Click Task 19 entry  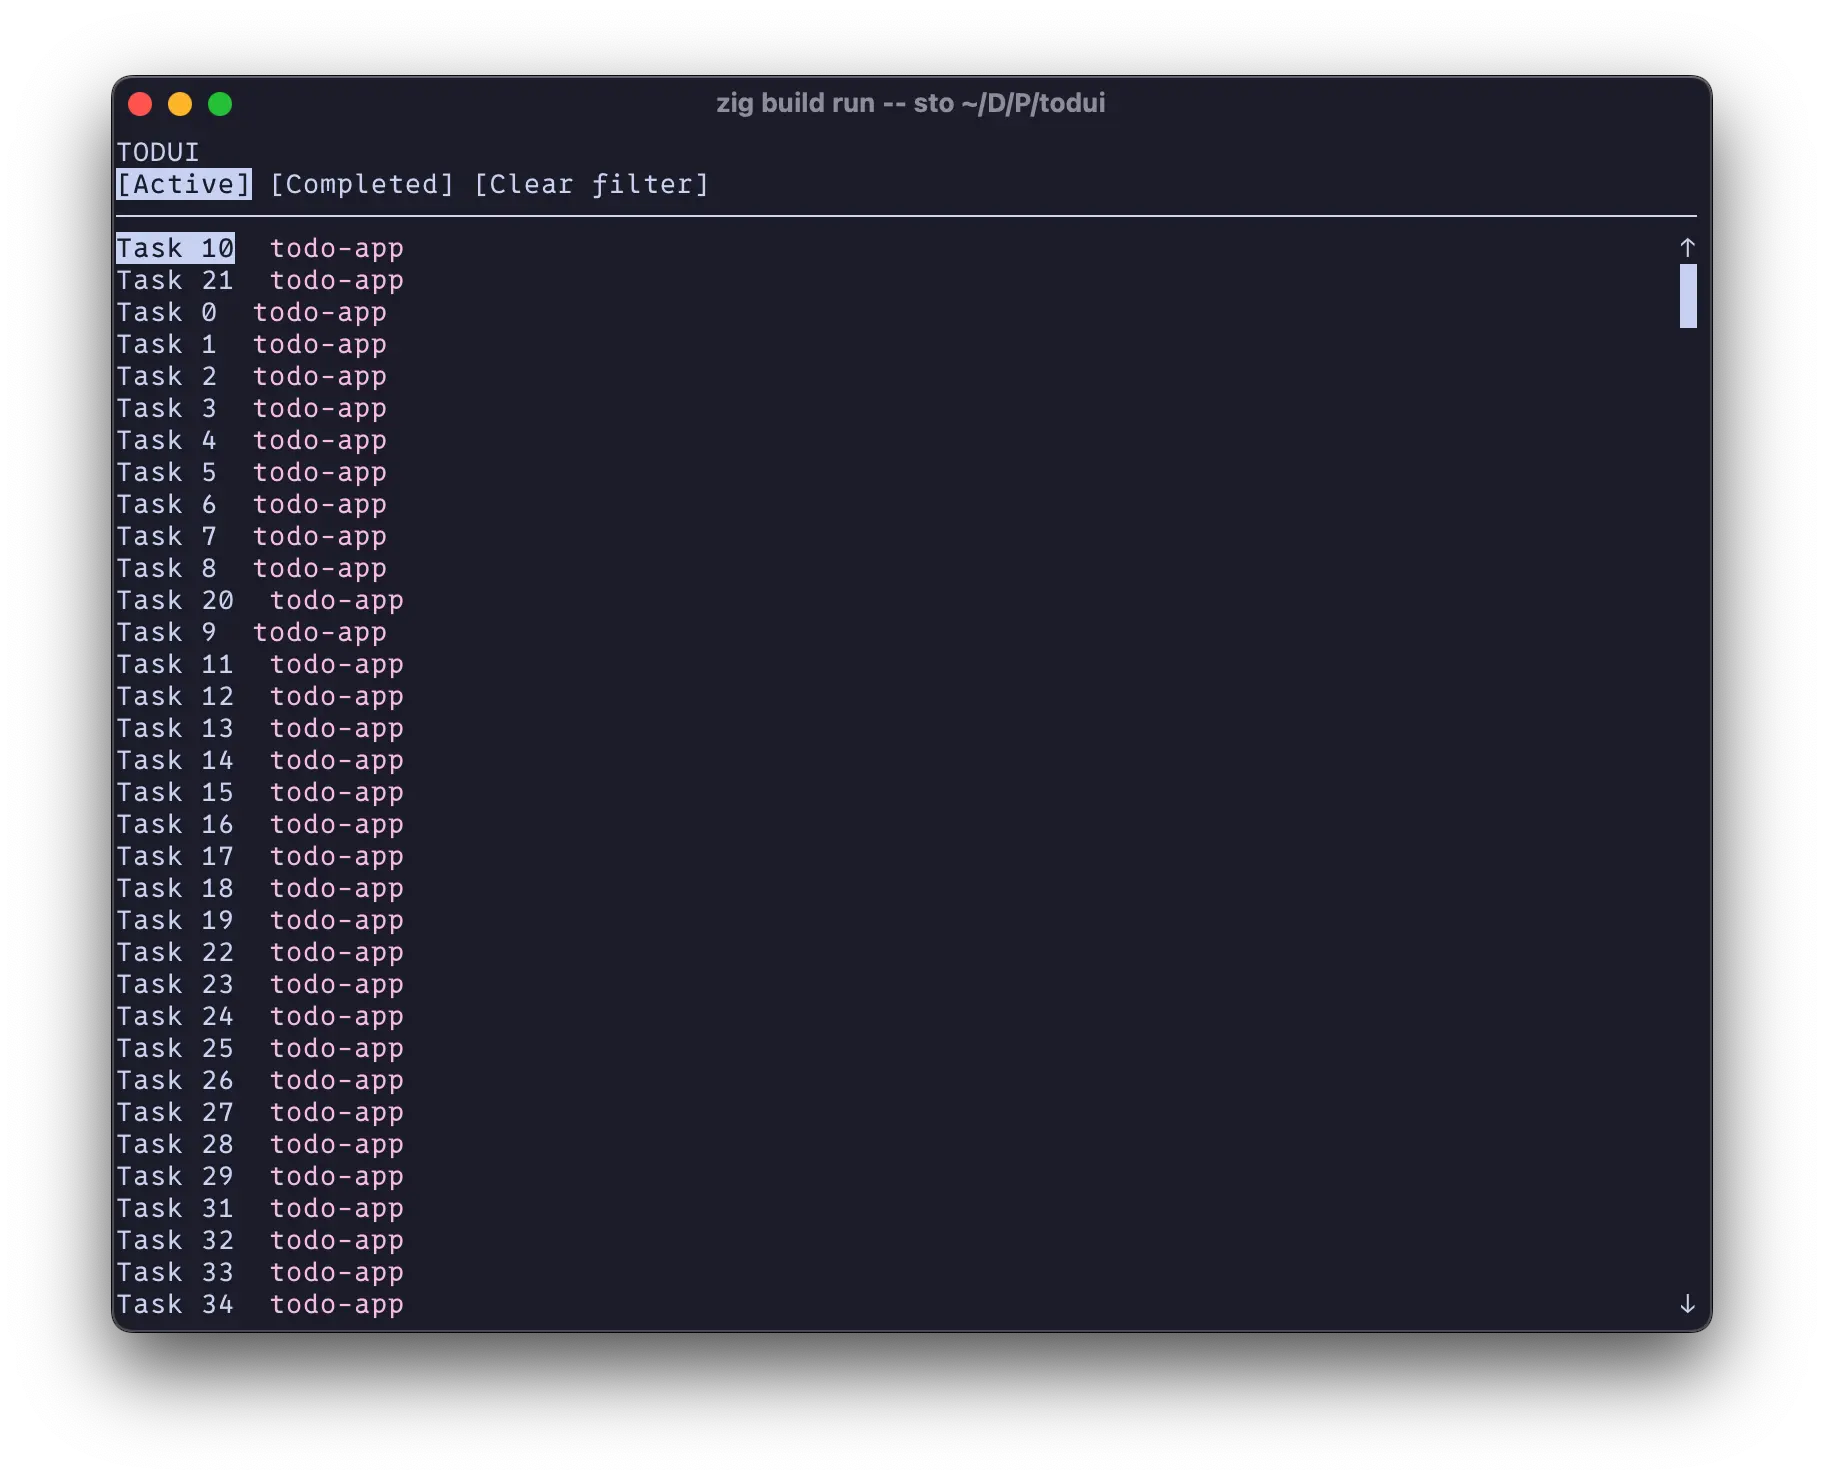(176, 920)
